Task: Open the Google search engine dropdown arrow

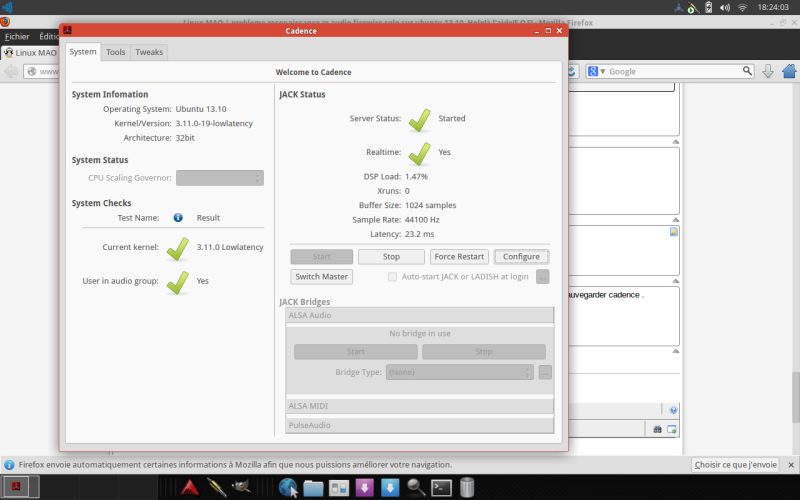Action: click(603, 71)
